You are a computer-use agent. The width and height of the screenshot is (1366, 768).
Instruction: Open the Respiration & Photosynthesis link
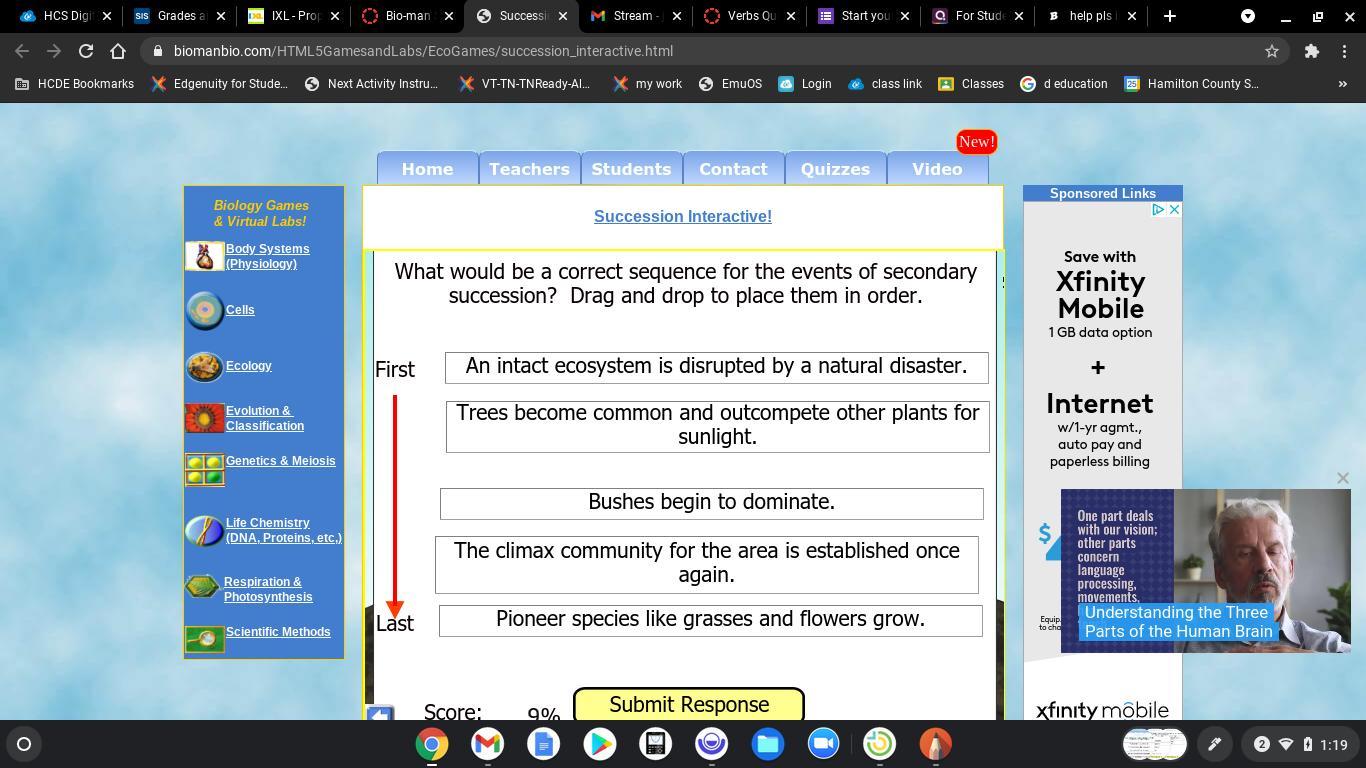click(x=268, y=589)
